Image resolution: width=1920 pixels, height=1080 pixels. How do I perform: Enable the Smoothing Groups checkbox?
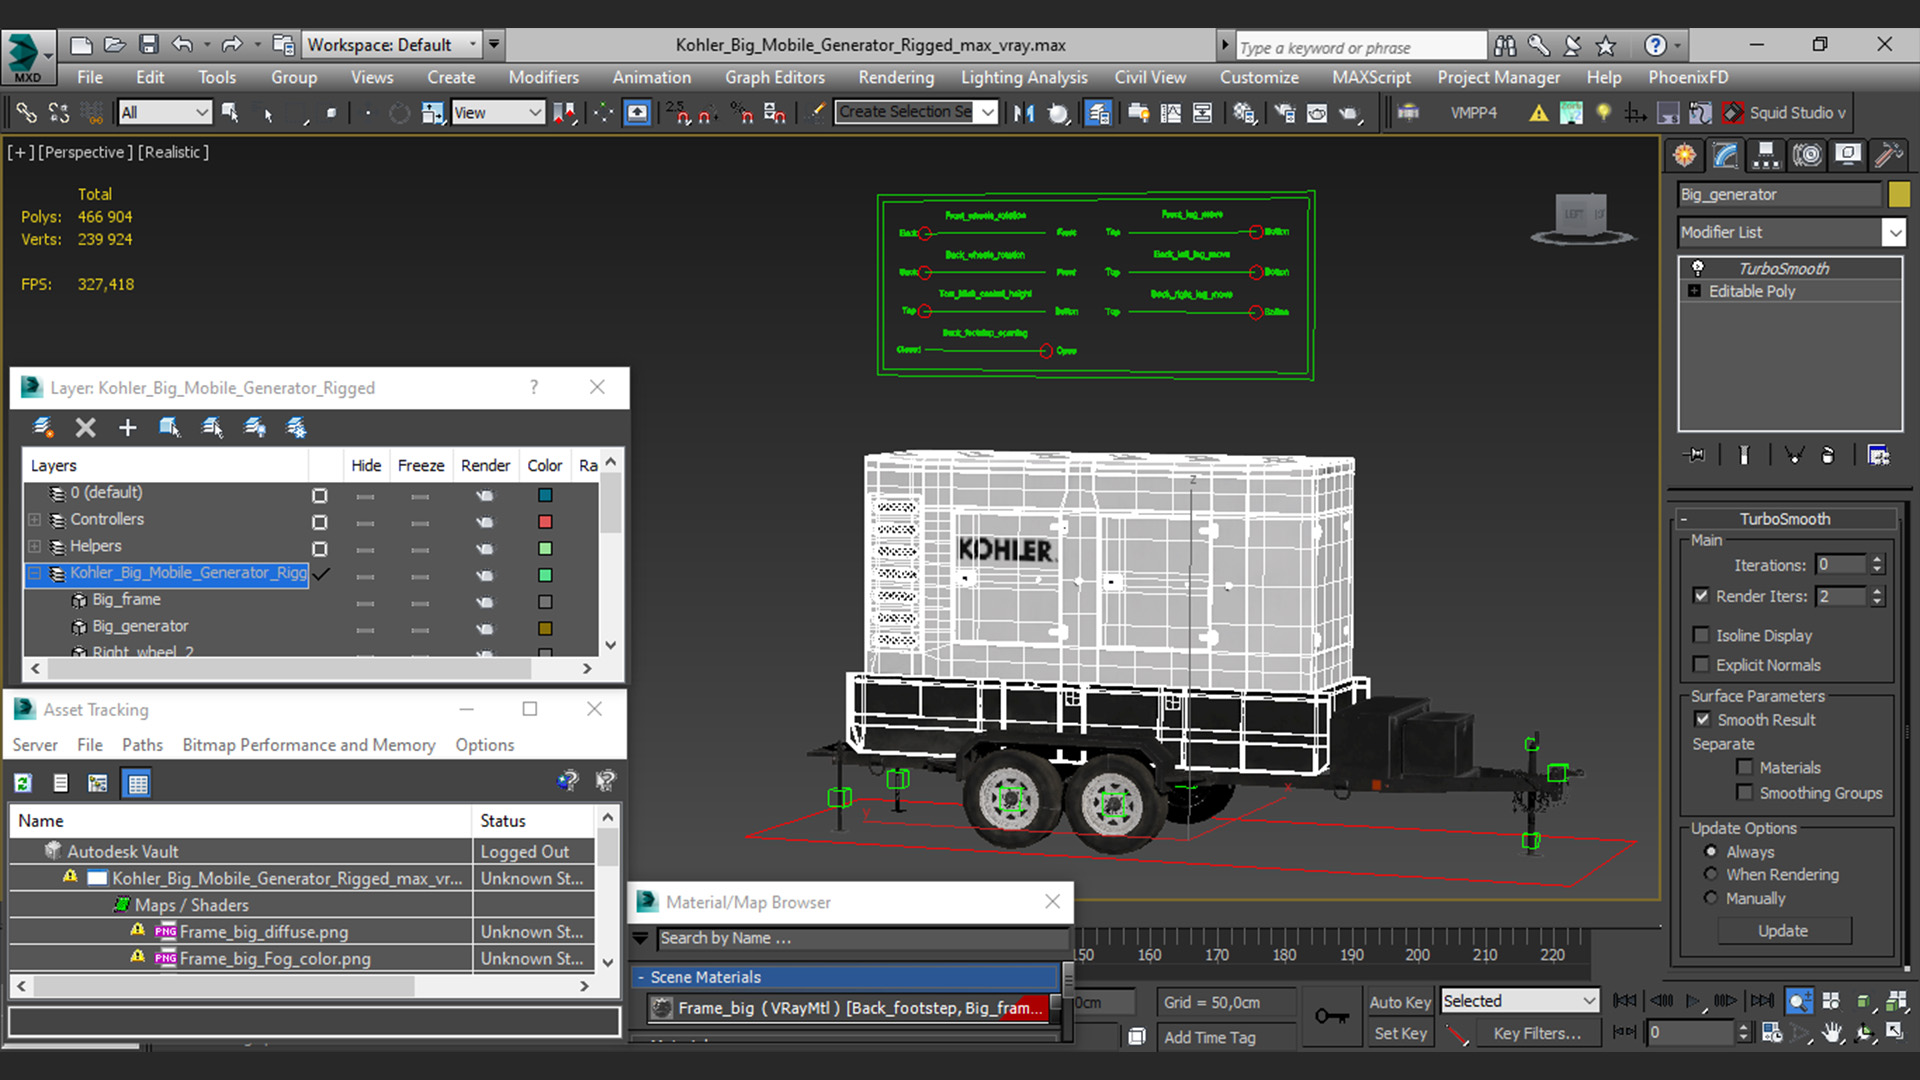point(1745,792)
